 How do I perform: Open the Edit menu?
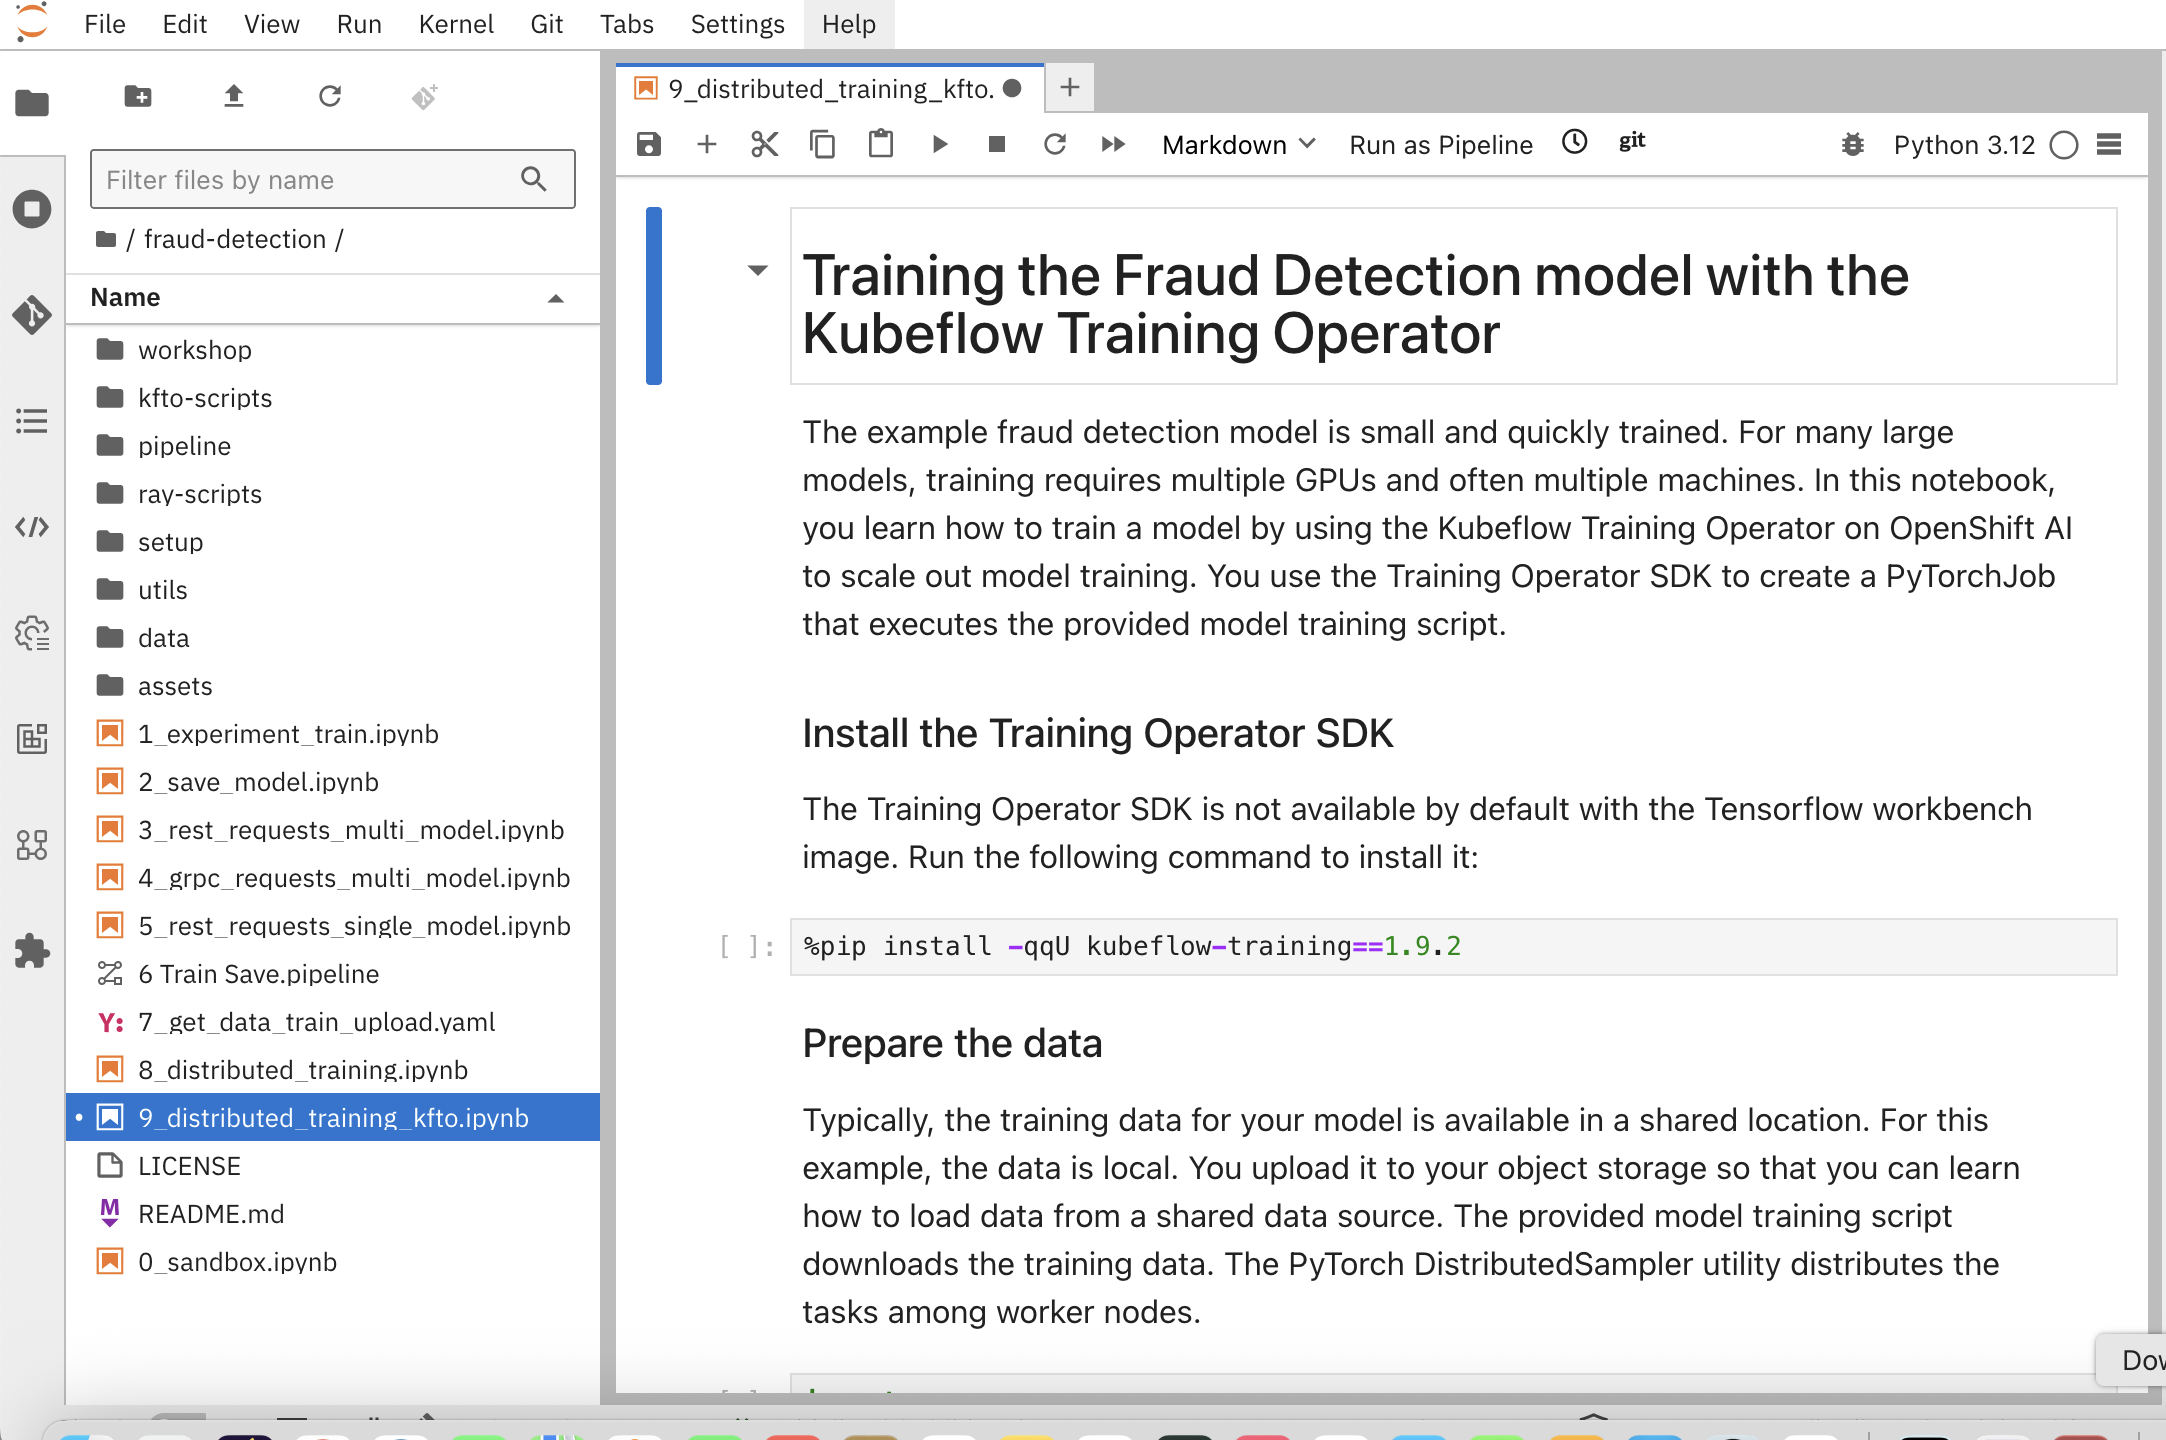185,24
